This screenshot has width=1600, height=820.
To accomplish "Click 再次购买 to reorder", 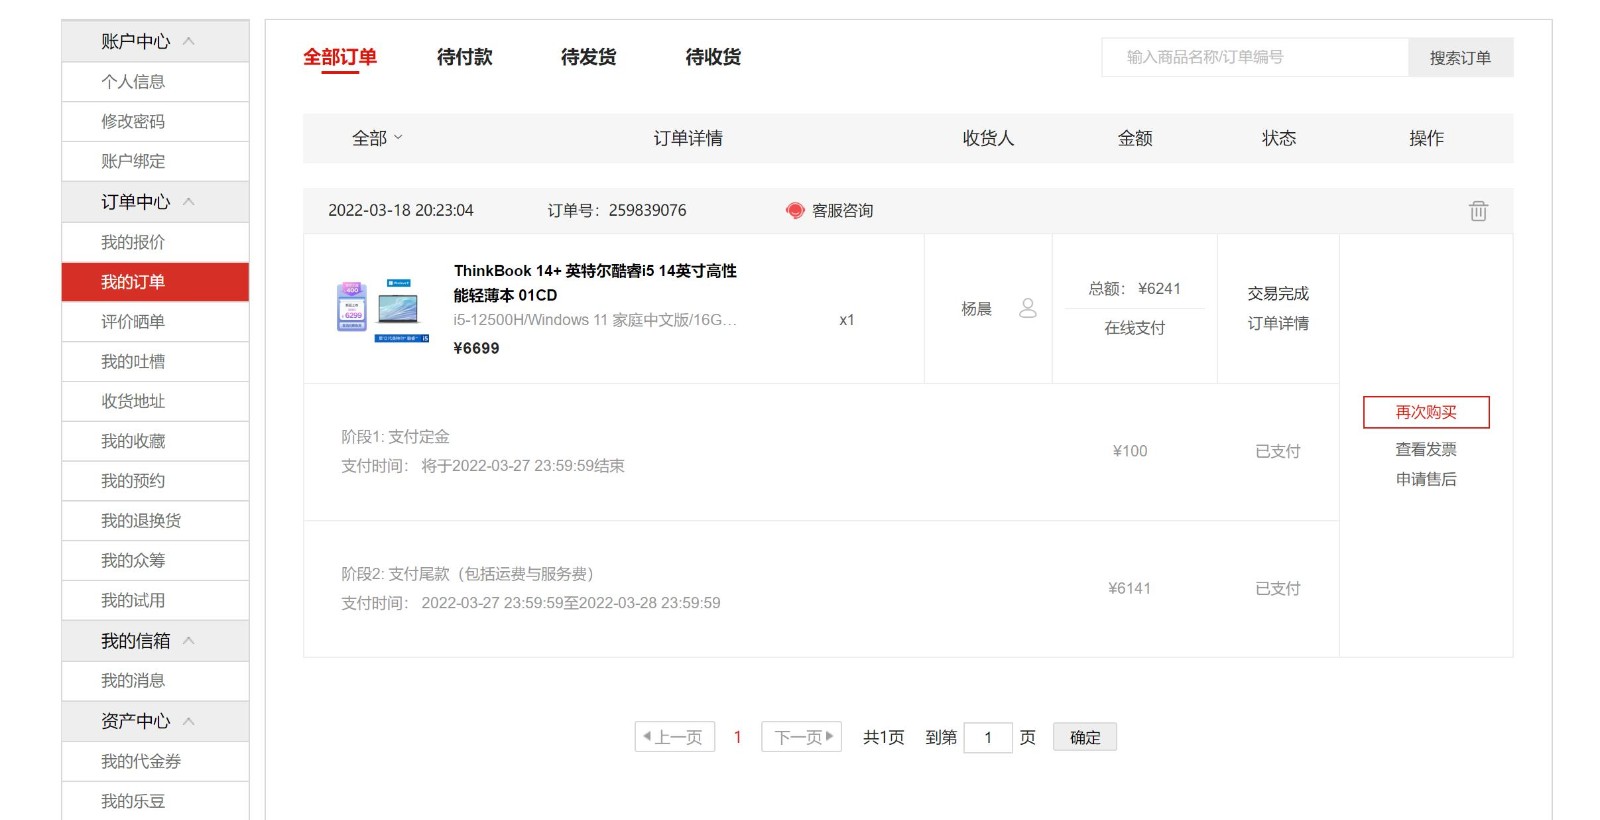I will coord(1426,412).
